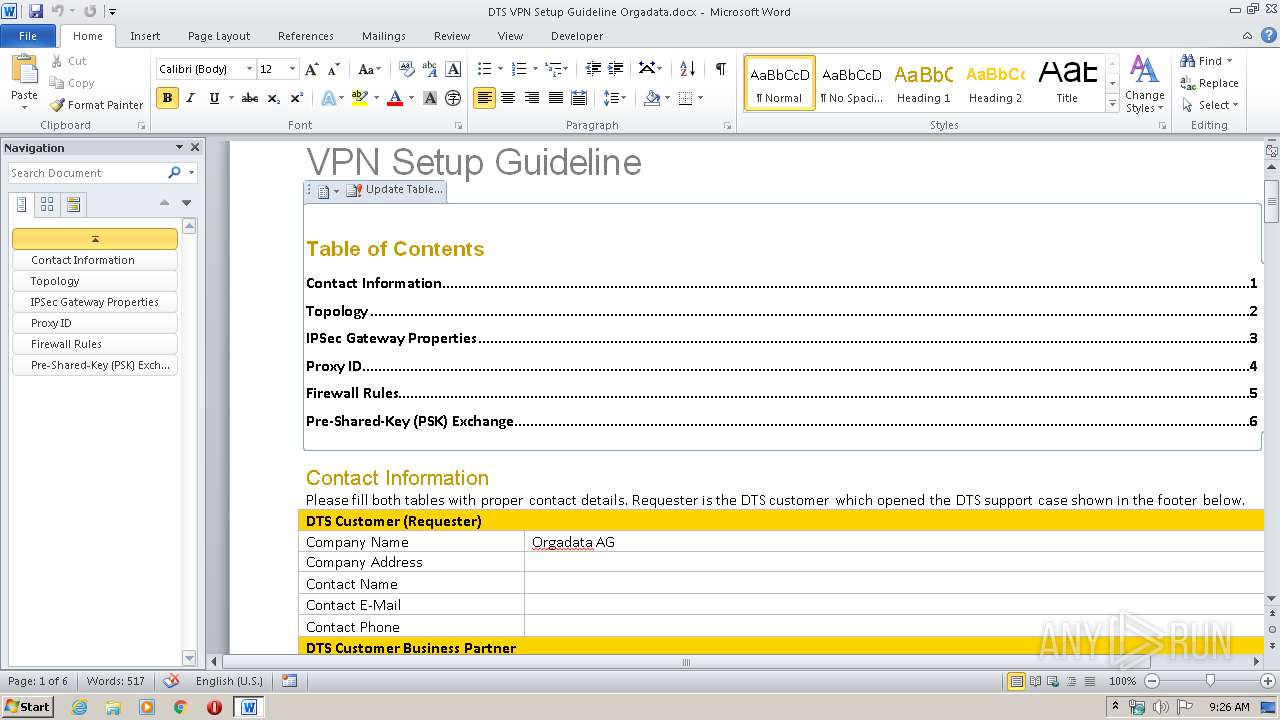The image size is (1280, 720).
Task: Expand the Styles gallery More button
Action: click(x=1112, y=104)
